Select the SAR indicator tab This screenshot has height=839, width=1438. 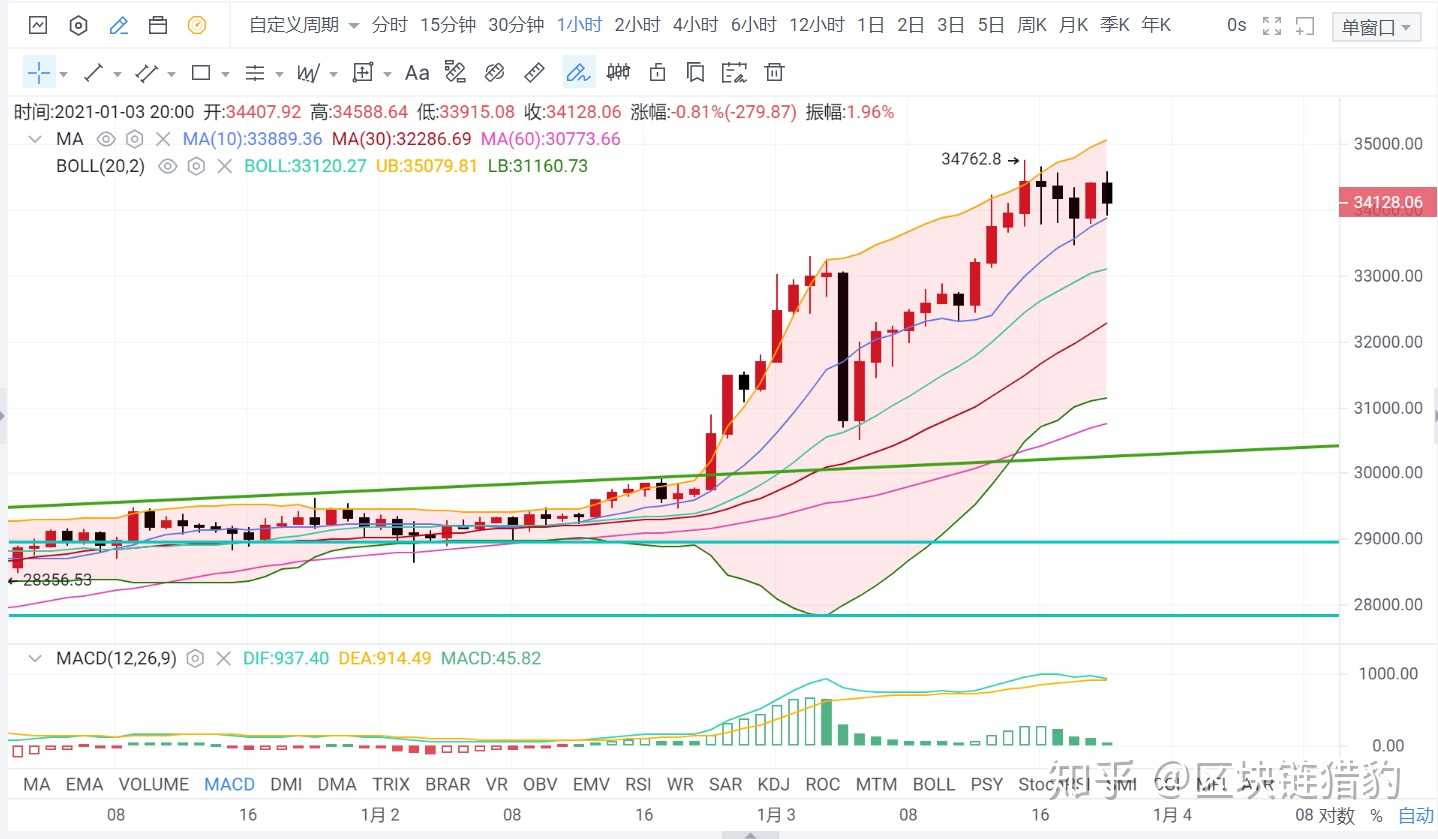(x=725, y=784)
